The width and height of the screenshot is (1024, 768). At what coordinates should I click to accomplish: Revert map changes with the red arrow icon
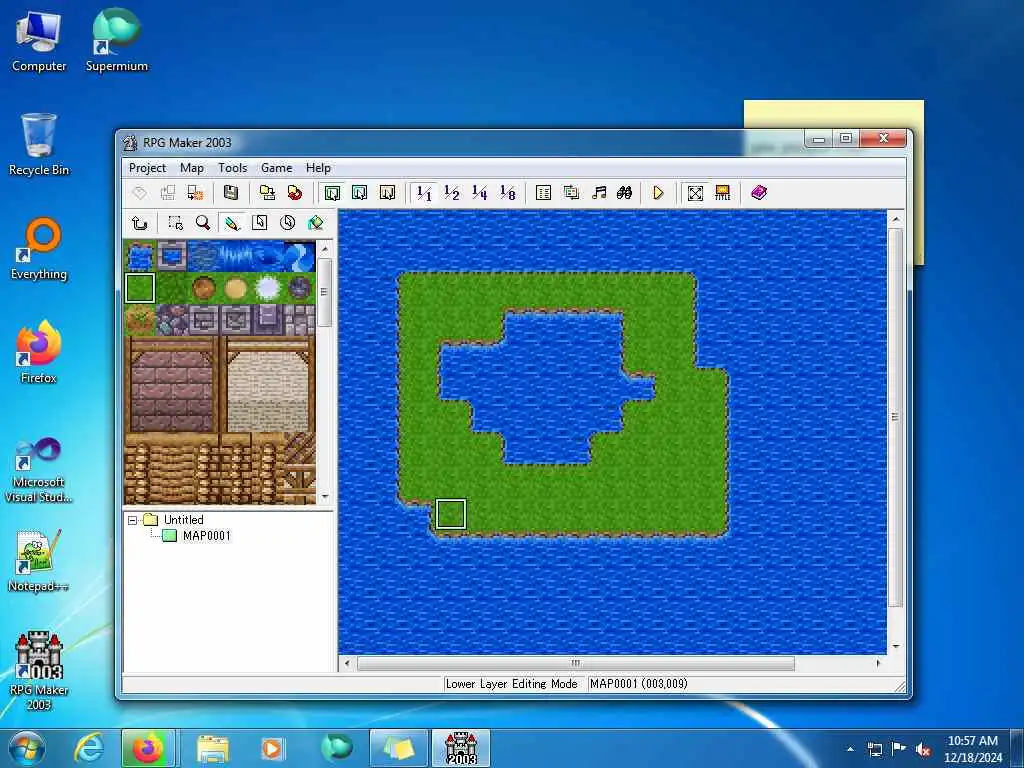[295, 193]
